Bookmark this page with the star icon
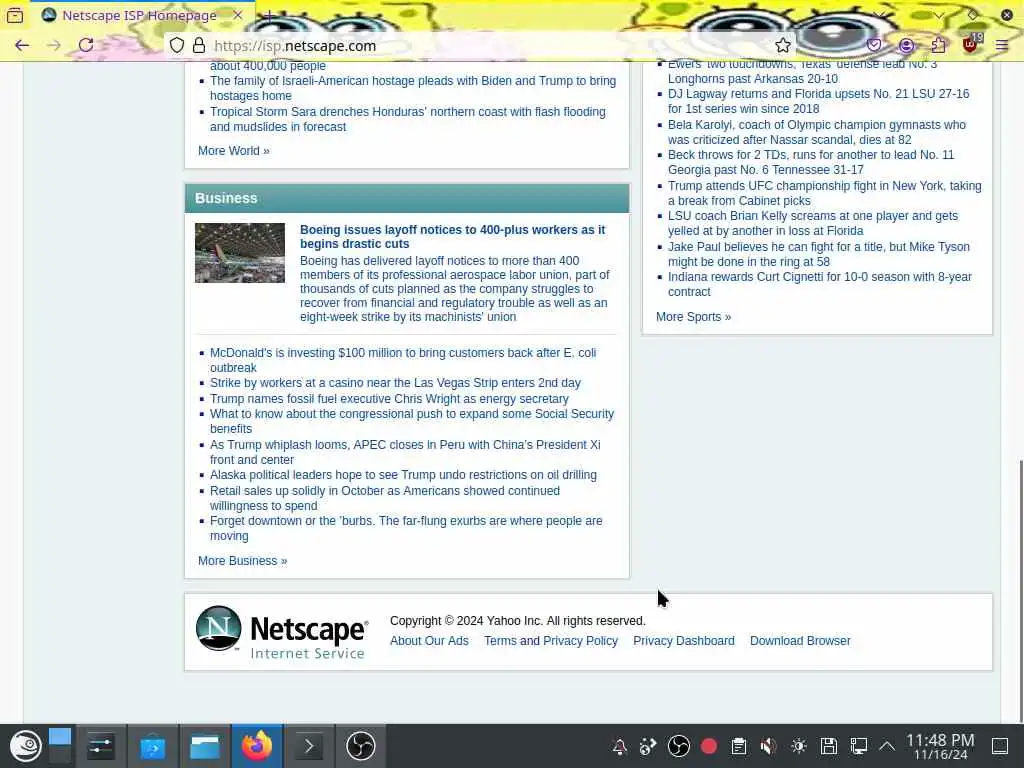 [x=782, y=45]
